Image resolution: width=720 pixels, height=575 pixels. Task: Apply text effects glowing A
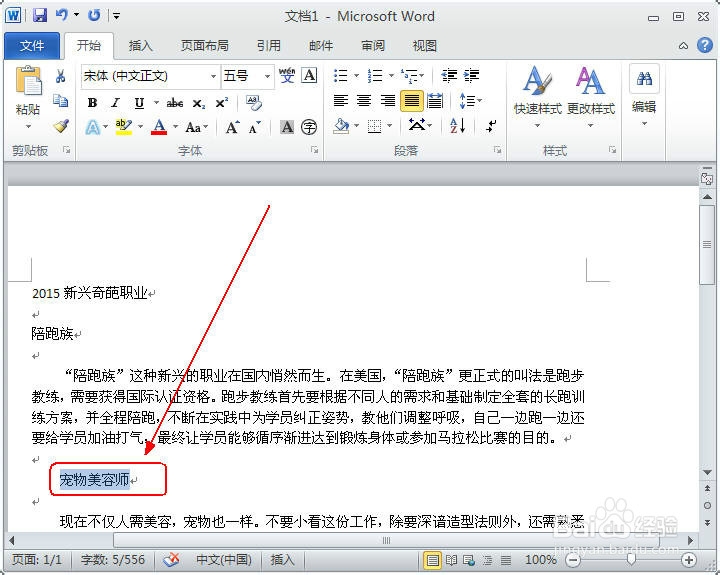point(93,127)
